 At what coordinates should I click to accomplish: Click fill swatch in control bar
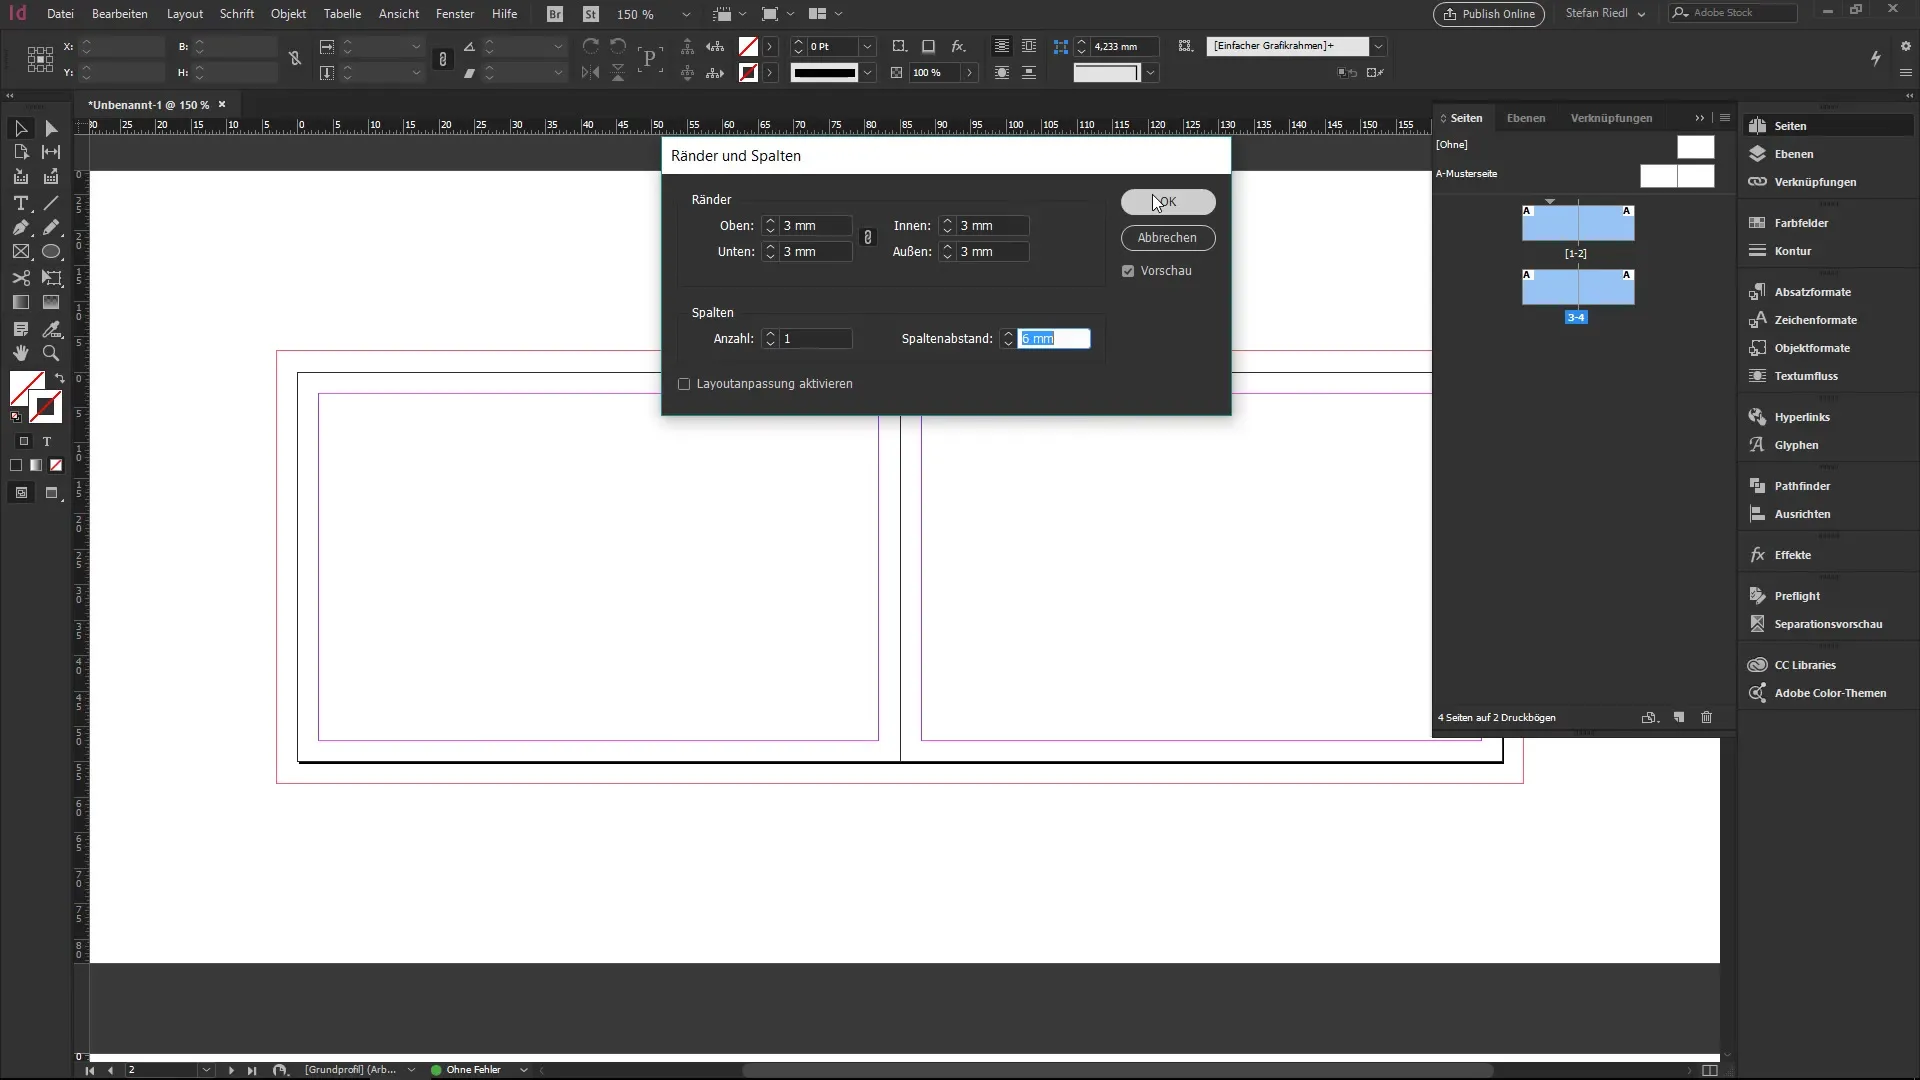(748, 46)
